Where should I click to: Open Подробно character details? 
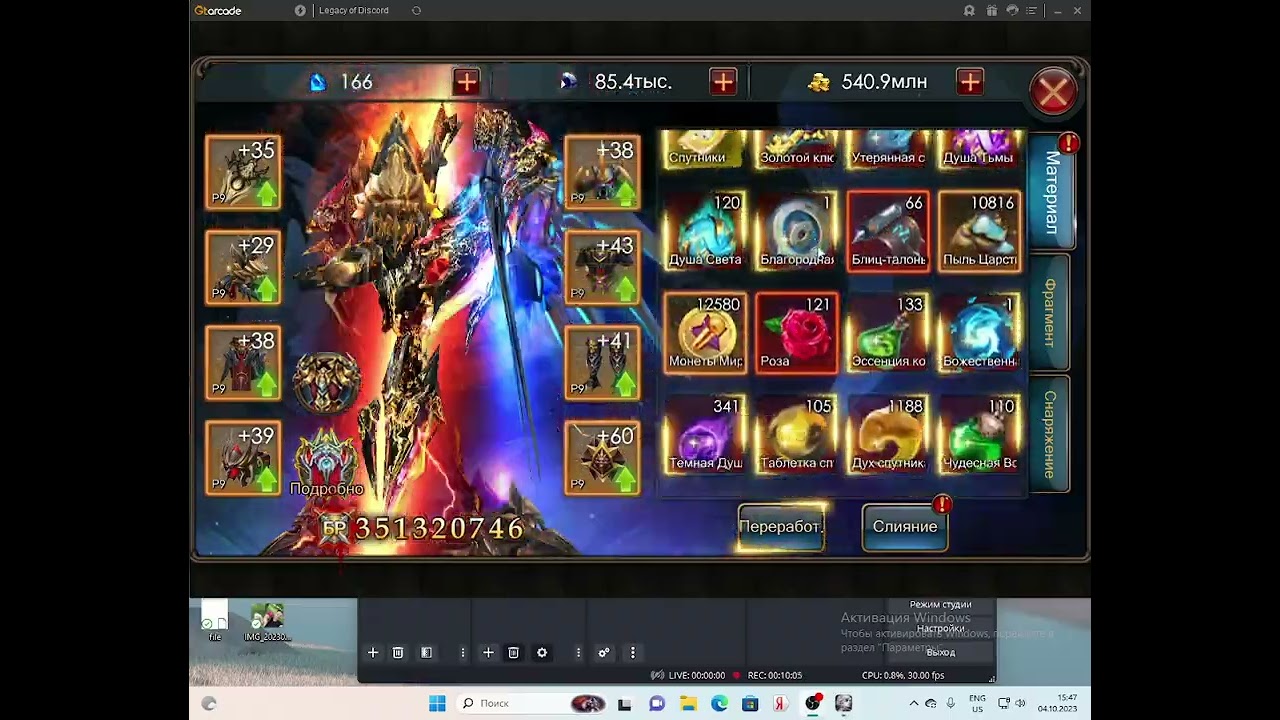point(326,464)
